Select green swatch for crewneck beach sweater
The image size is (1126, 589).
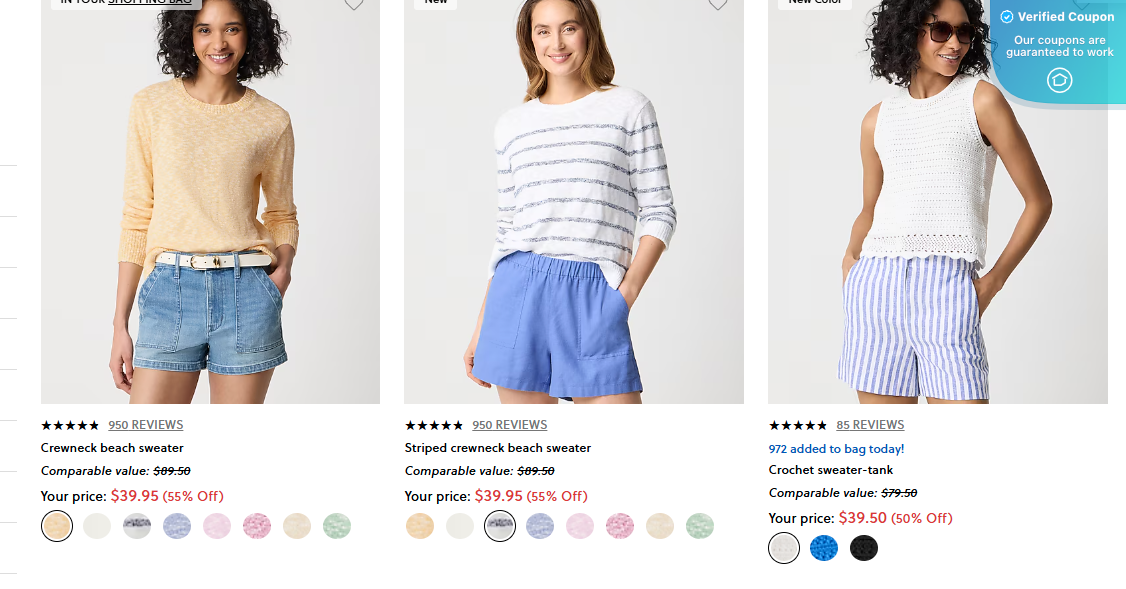(x=337, y=525)
